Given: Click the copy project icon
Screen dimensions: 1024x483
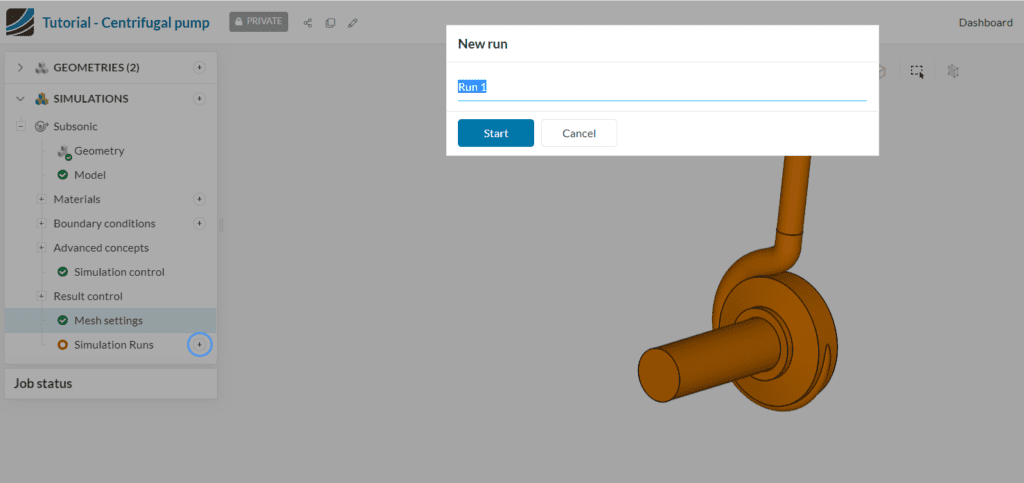Looking at the screenshot, I should pos(330,22).
